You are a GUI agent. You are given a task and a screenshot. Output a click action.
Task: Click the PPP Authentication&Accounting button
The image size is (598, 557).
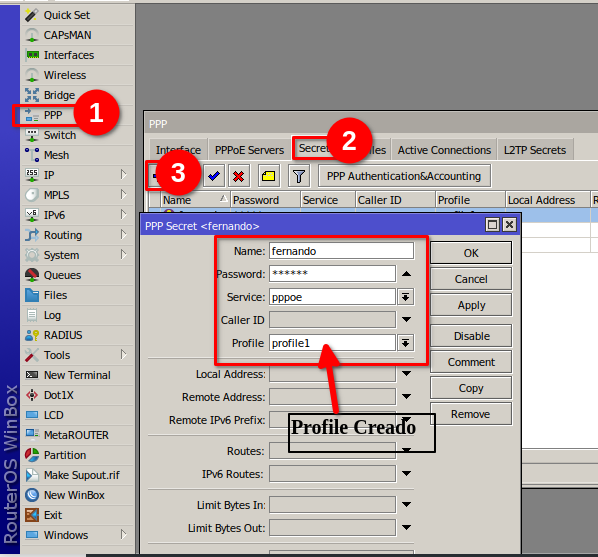(404, 176)
